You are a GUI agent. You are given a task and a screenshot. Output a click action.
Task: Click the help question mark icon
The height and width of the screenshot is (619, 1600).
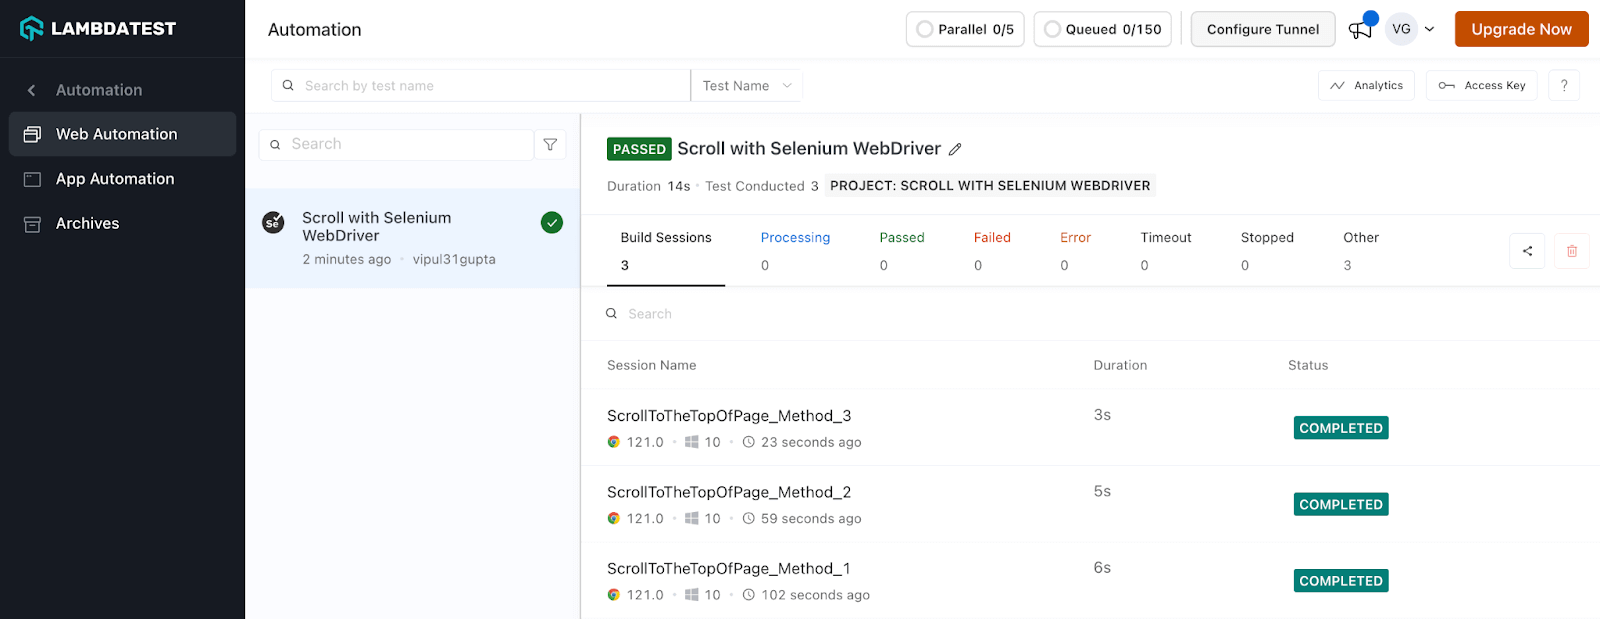pyautogui.click(x=1563, y=86)
